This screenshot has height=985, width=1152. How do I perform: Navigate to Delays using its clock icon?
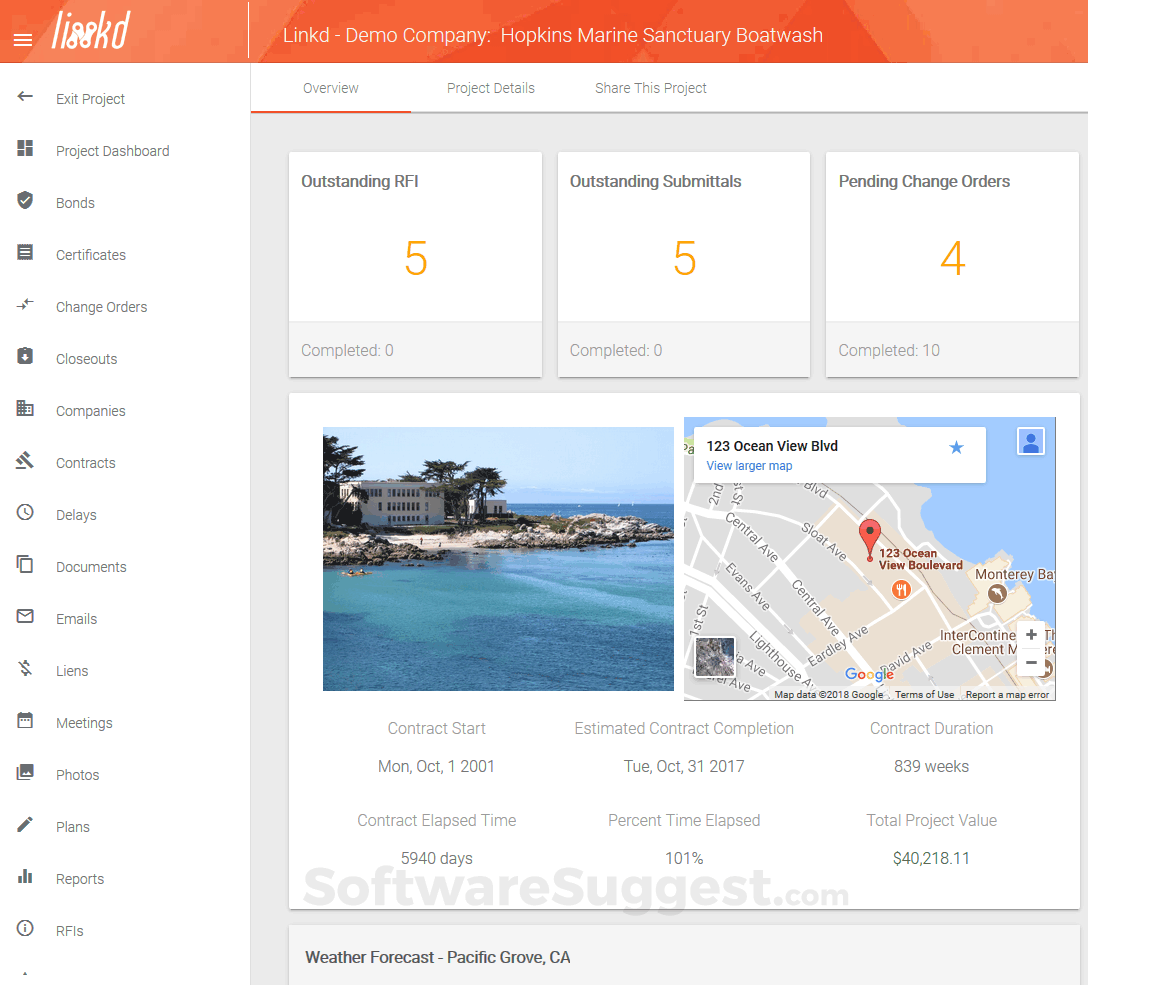[x=25, y=514]
